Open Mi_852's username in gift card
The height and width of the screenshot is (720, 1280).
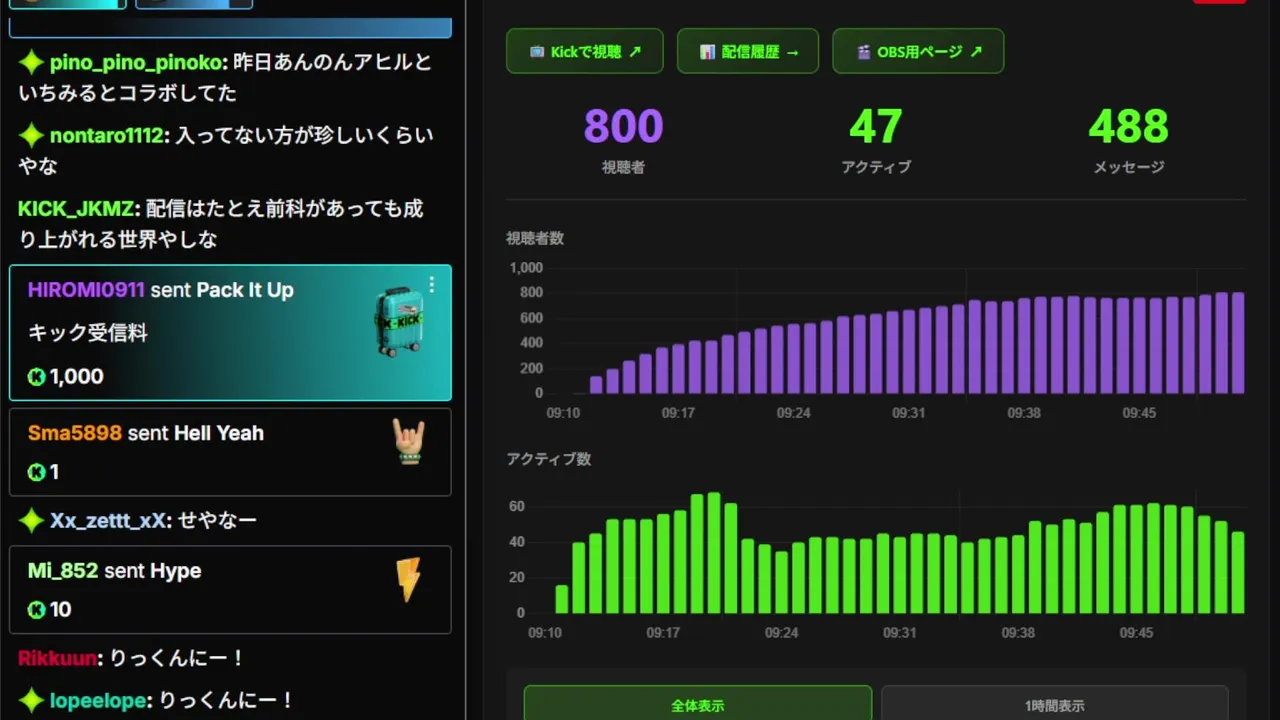pyautogui.click(x=63, y=571)
